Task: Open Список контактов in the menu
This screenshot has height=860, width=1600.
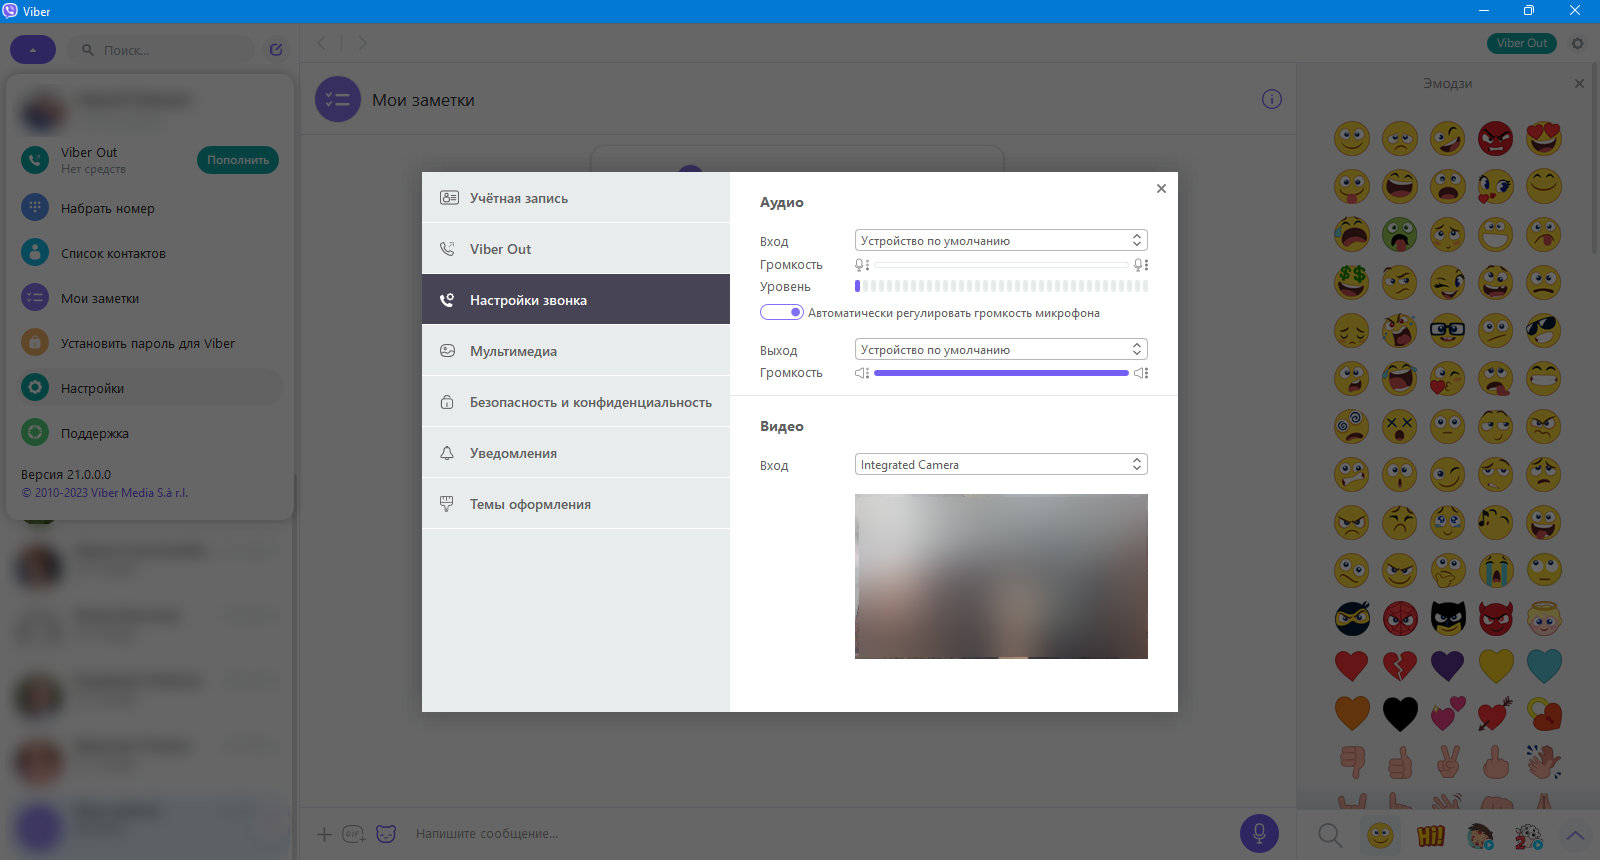Action: pyautogui.click(x=150, y=253)
